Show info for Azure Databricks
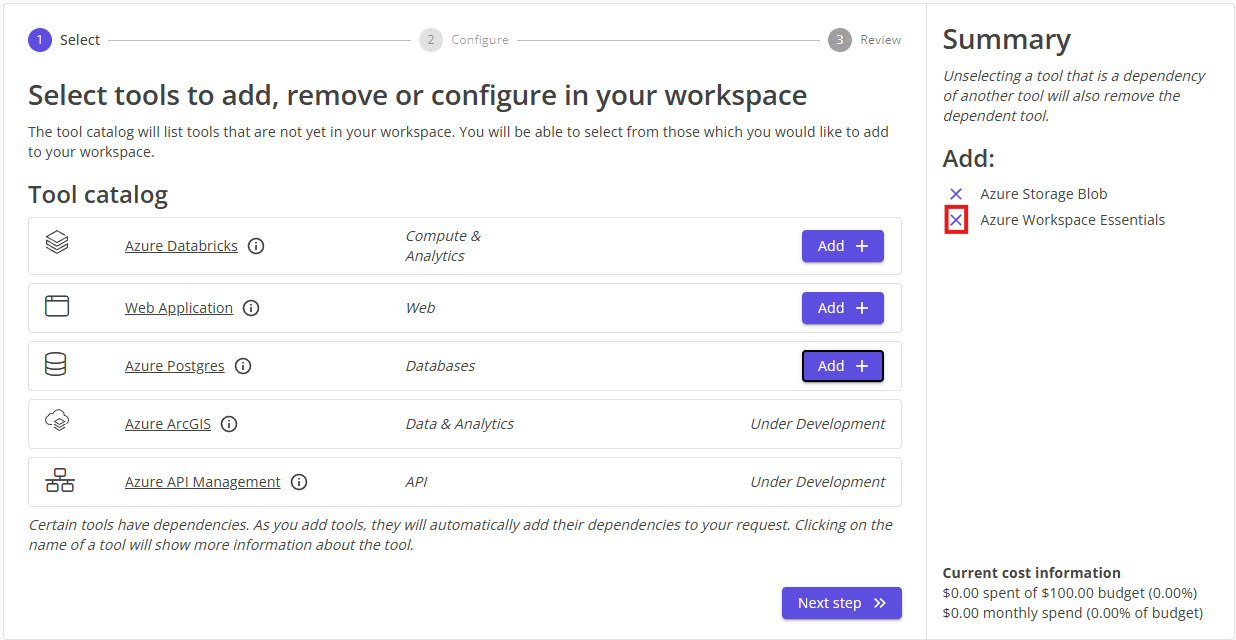Screen dimensions: 1236x640 click(x=256, y=246)
